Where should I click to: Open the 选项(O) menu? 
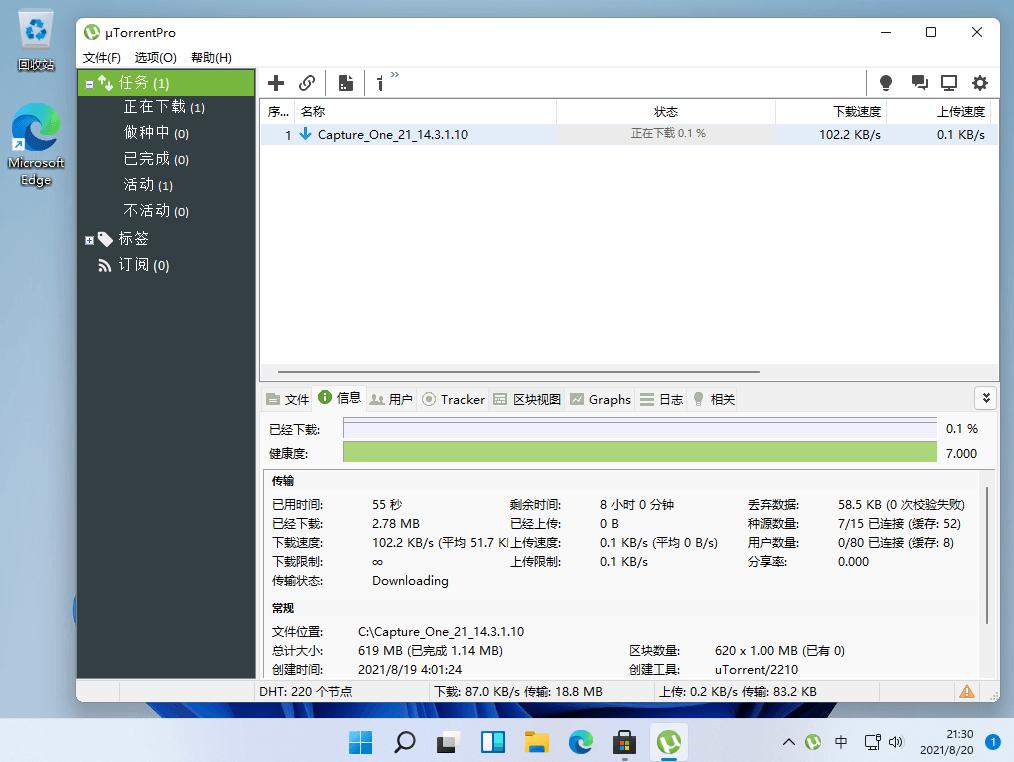[155, 58]
